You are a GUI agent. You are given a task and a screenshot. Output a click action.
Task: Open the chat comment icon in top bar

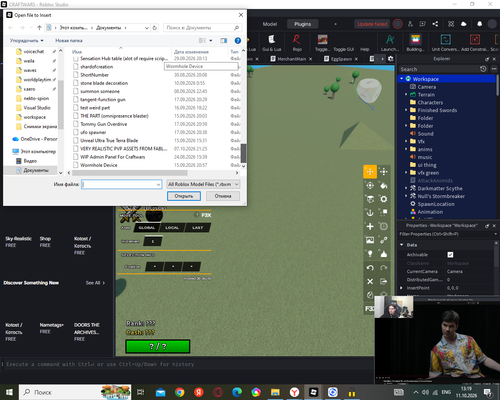pos(423,24)
